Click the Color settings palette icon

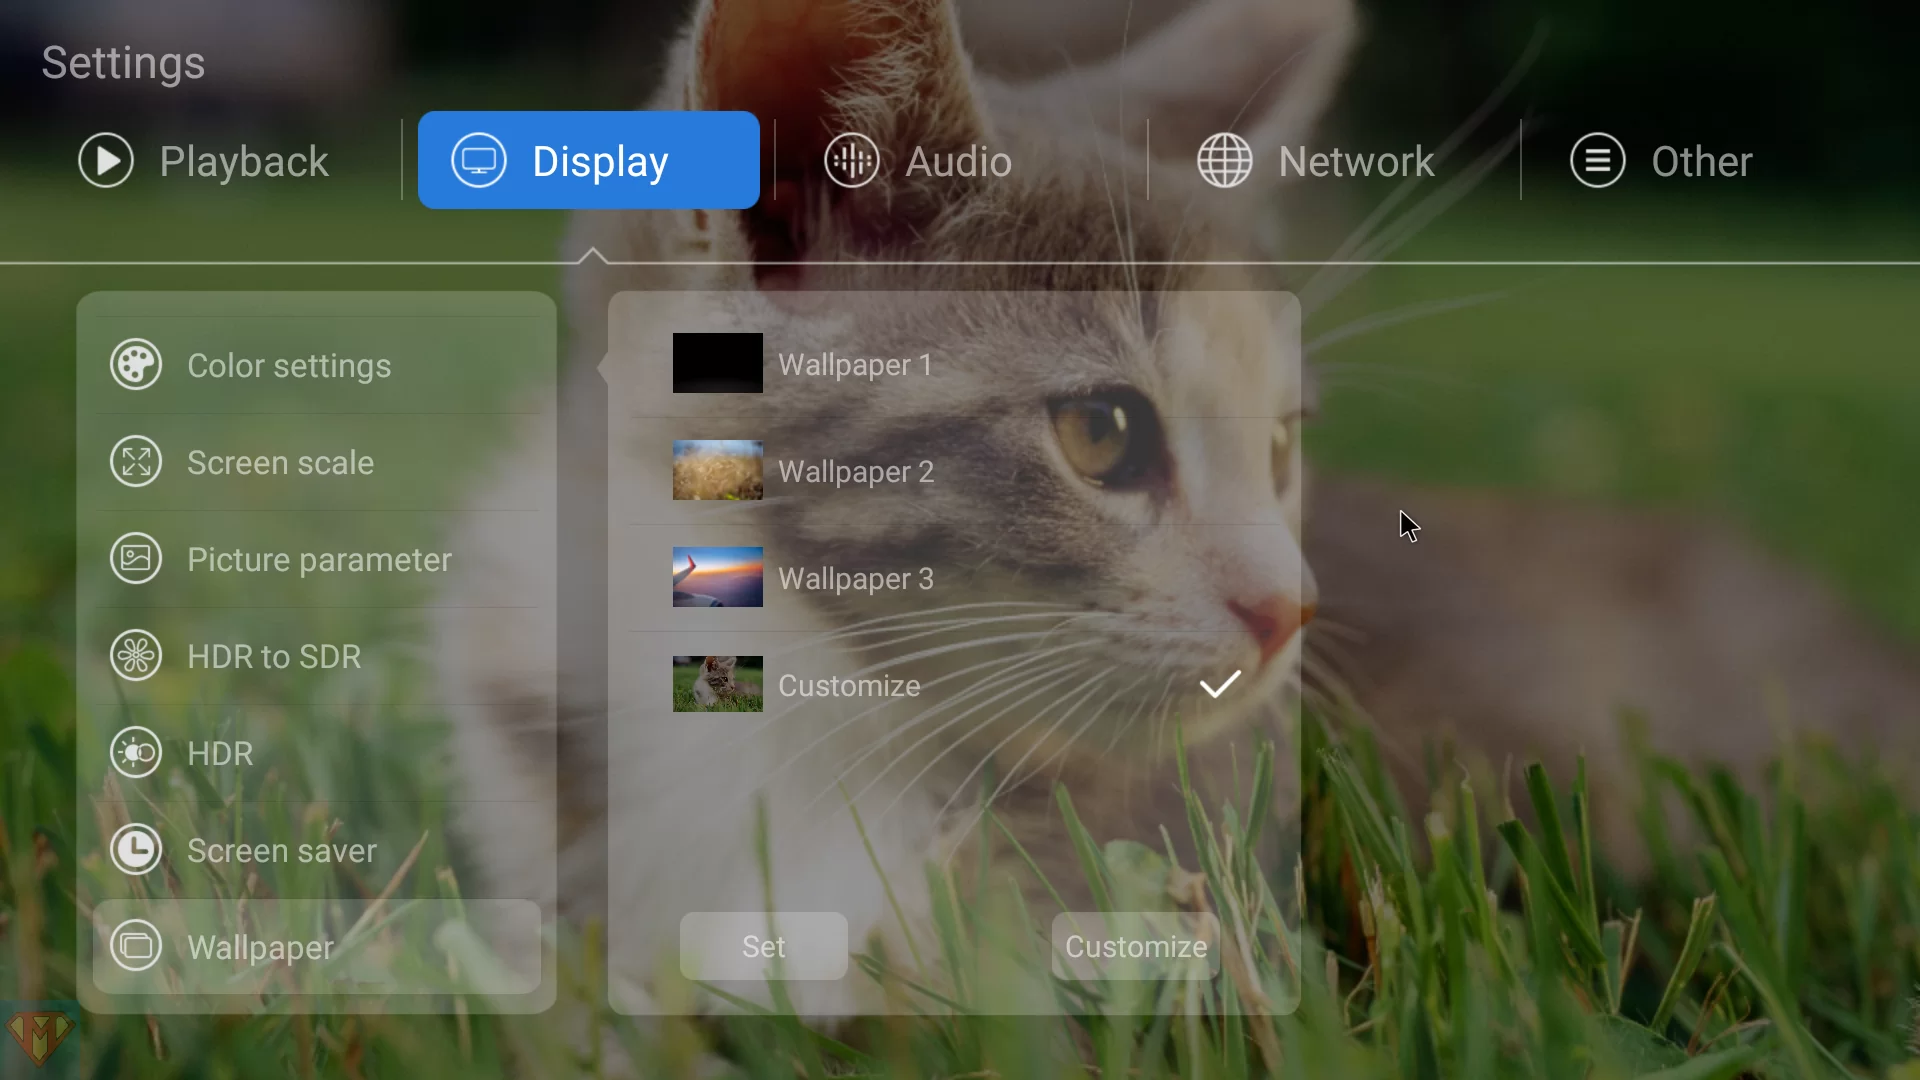point(136,365)
